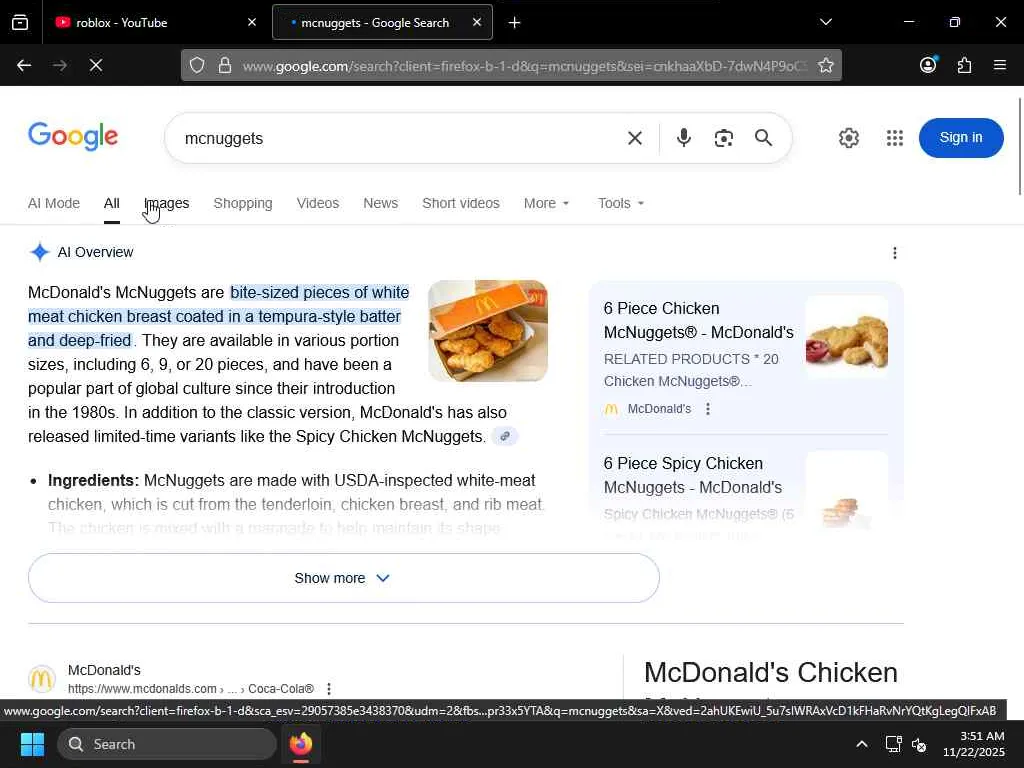Screen dimensions: 1024x768
Task: Clear the search query text
Action: pyautogui.click(x=635, y=138)
